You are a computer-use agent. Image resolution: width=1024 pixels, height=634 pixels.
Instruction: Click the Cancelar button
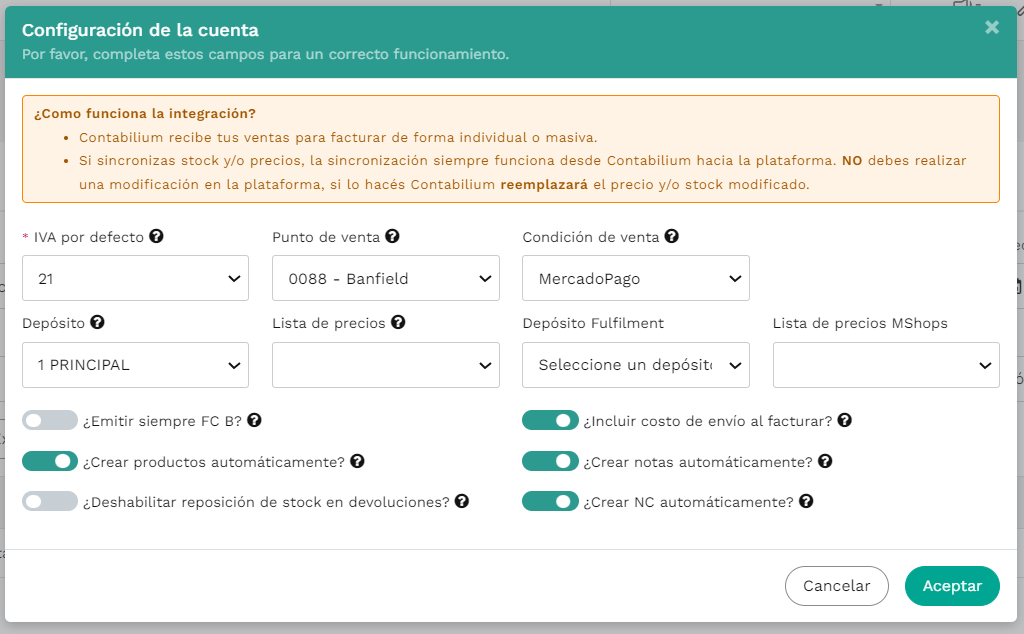(837, 586)
